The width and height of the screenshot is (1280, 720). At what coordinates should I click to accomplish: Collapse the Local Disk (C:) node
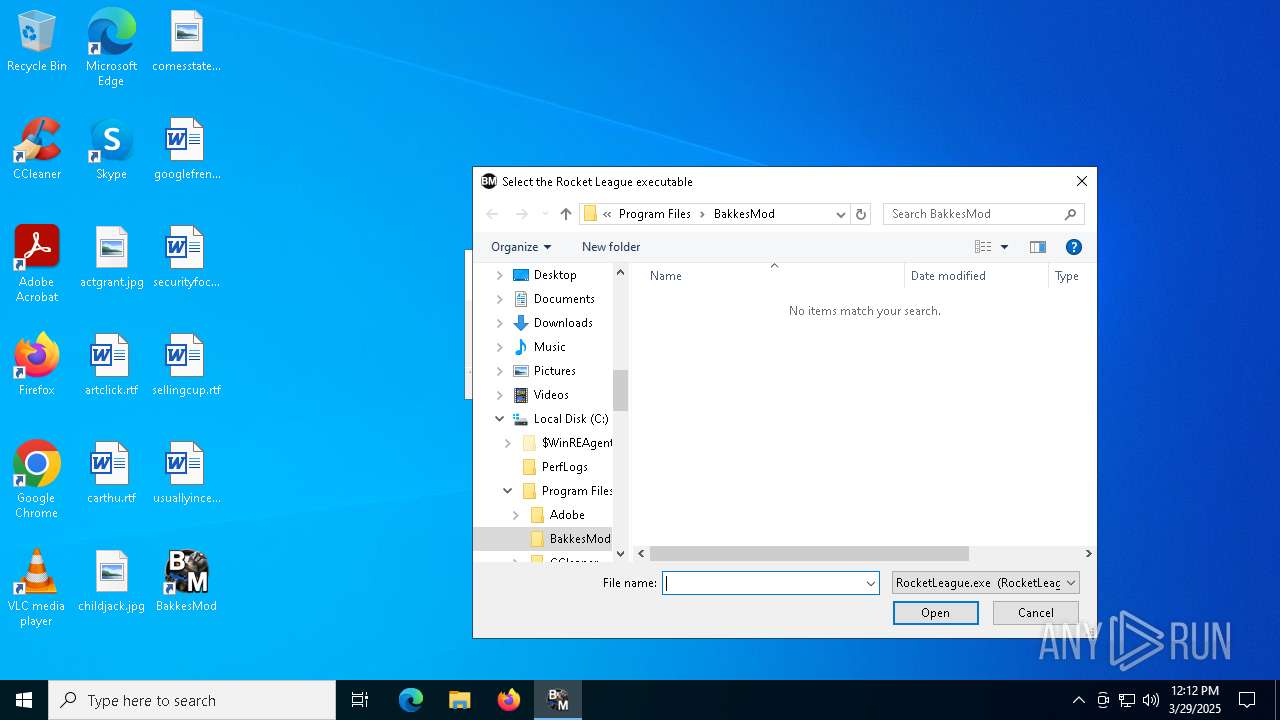(x=500, y=419)
